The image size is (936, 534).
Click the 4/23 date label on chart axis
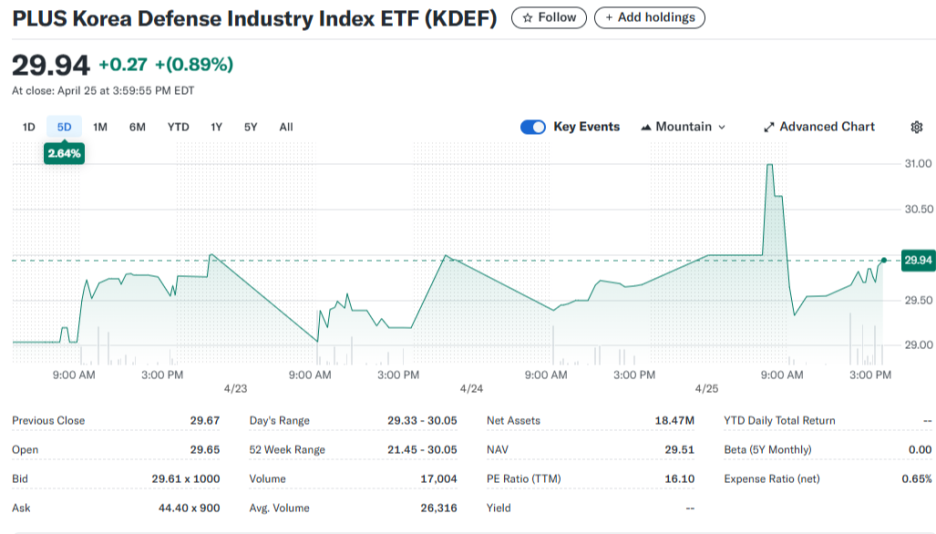point(235,389)
